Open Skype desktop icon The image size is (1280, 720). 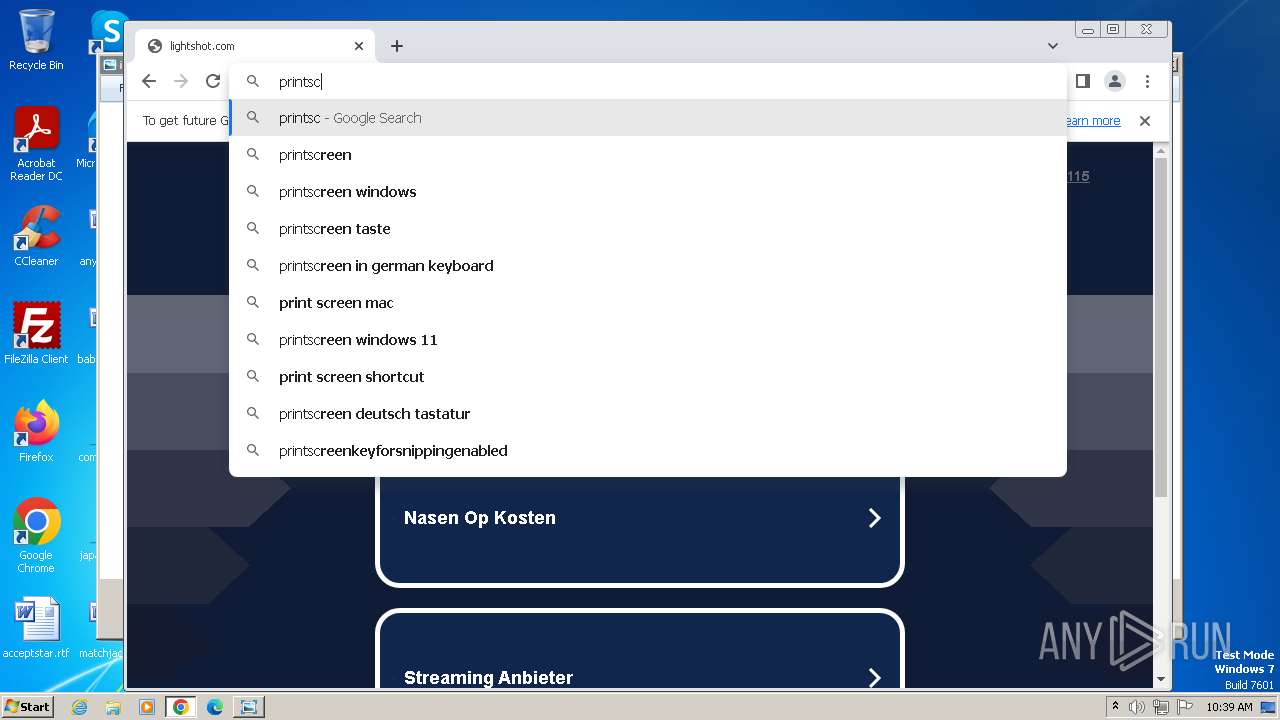108,30
